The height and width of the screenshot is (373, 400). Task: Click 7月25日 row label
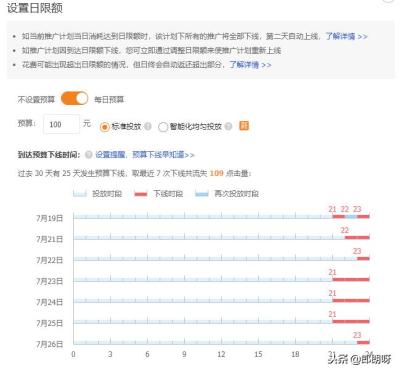pos(50,323)
